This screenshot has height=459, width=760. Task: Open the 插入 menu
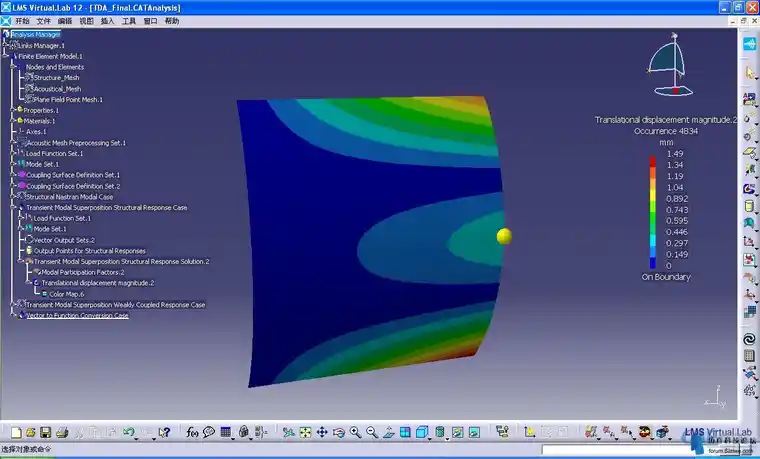pyautogui.click(x=108, y=21)
